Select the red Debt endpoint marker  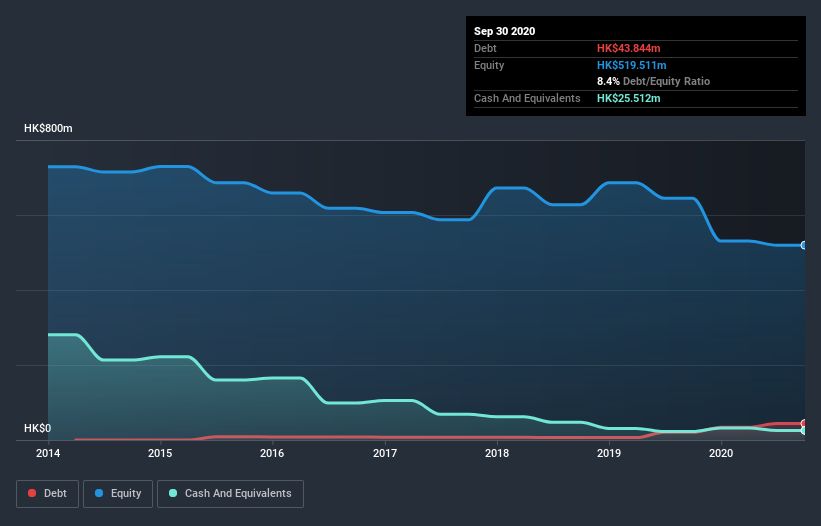tap(803, 424)
